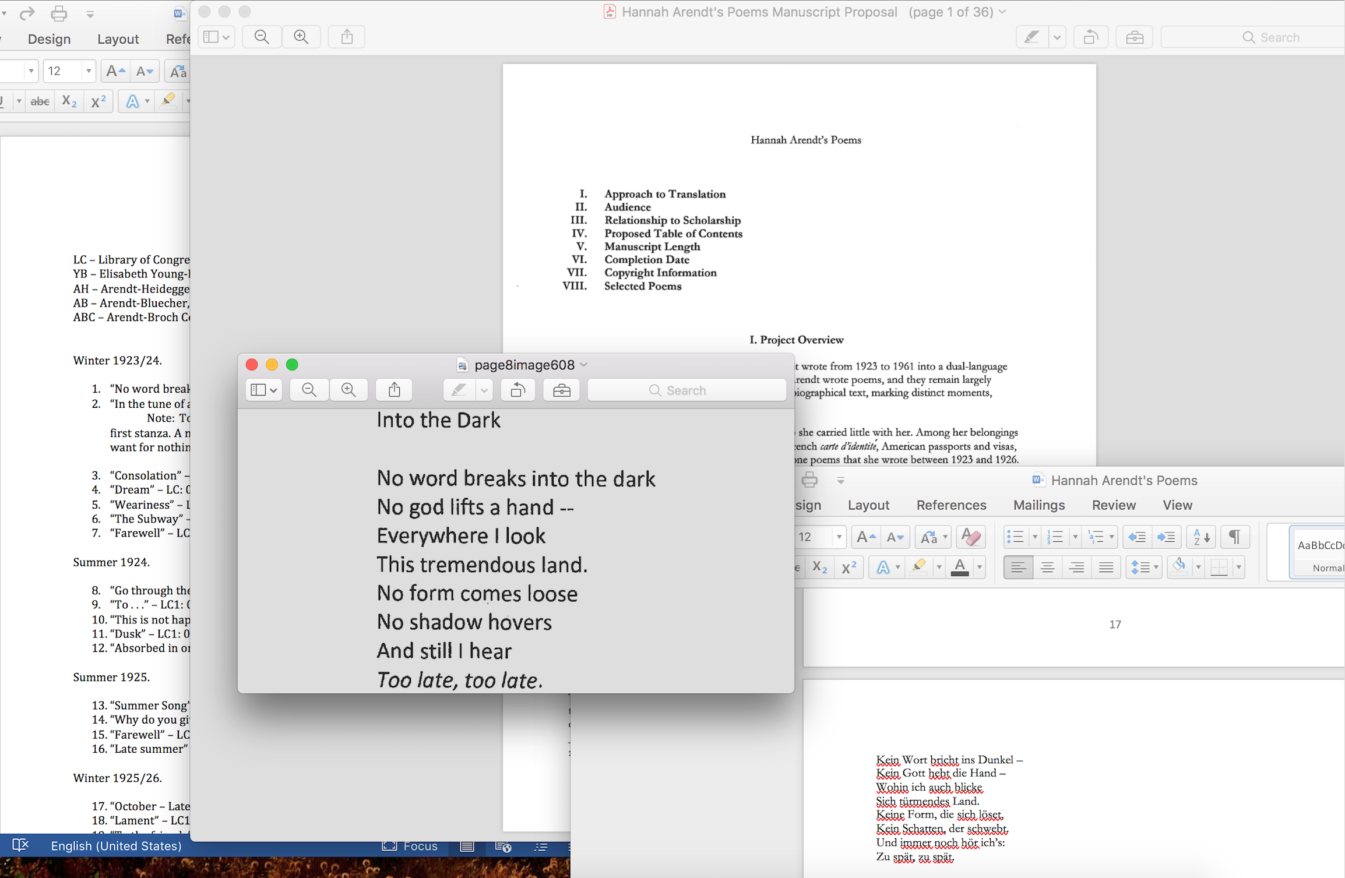Click Search field in page8image608 window
Screen dimensions: 1345x878
click(686, 390)
